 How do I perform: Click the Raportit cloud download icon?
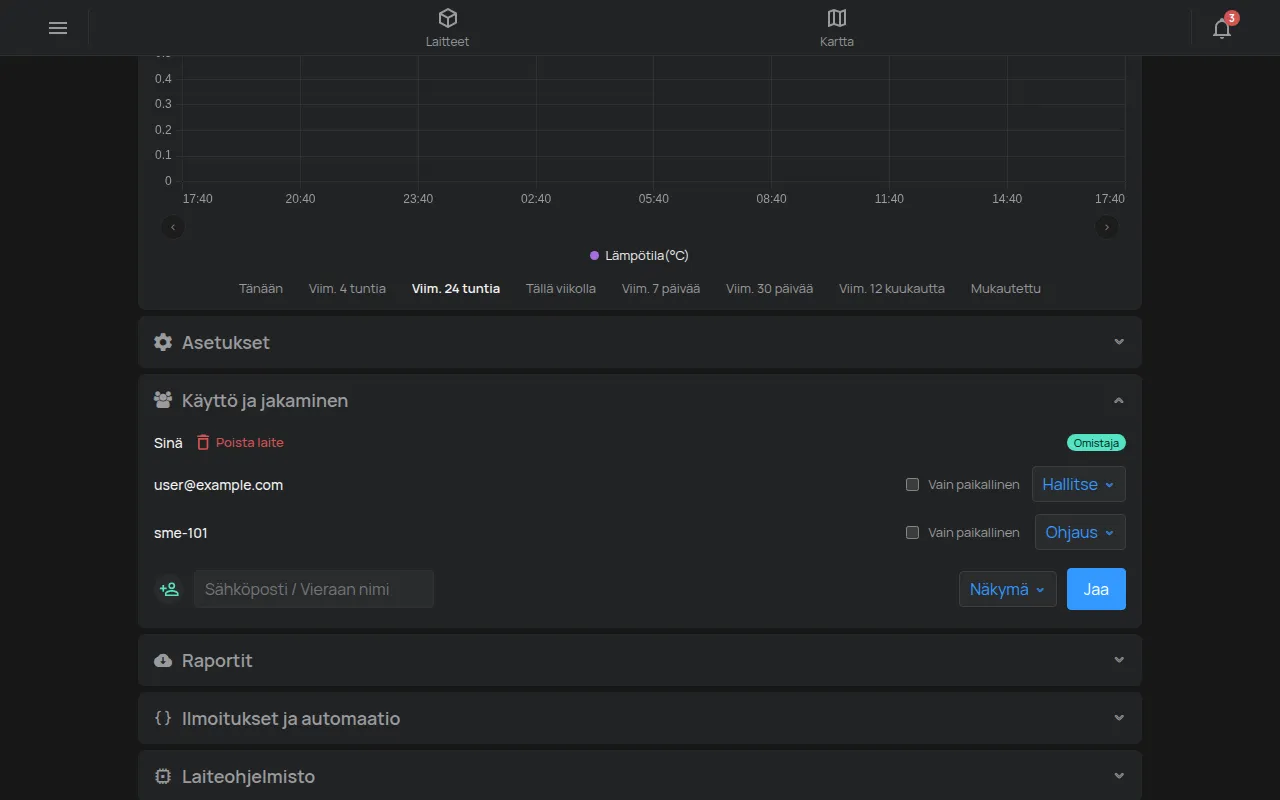(x=163, y=660)
